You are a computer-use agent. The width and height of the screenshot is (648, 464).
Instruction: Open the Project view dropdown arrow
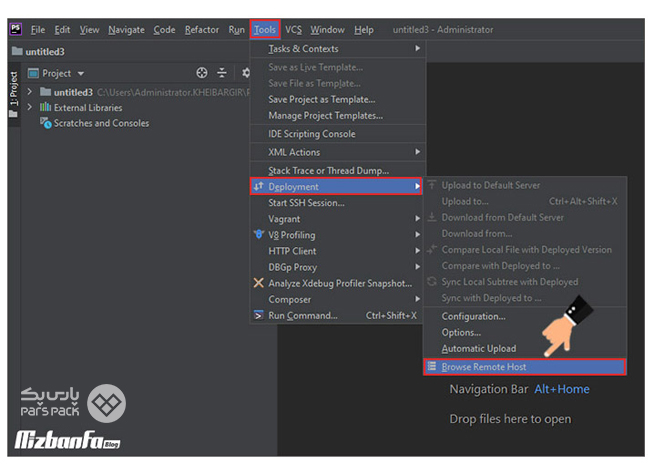(81, 74)
